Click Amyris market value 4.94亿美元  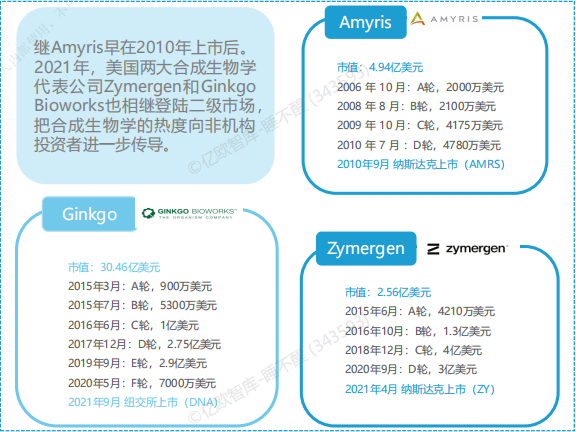coord(380,68)
